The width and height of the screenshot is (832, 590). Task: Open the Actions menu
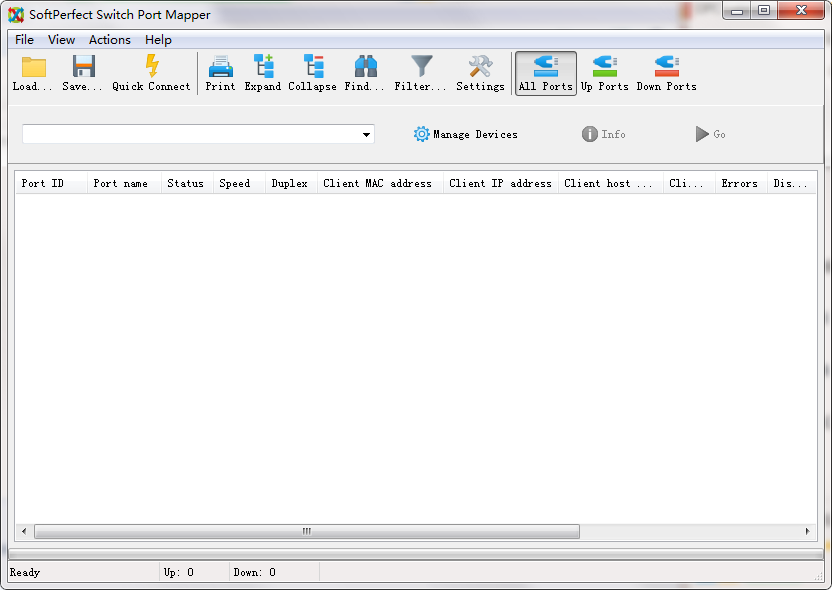coord(110,40)
